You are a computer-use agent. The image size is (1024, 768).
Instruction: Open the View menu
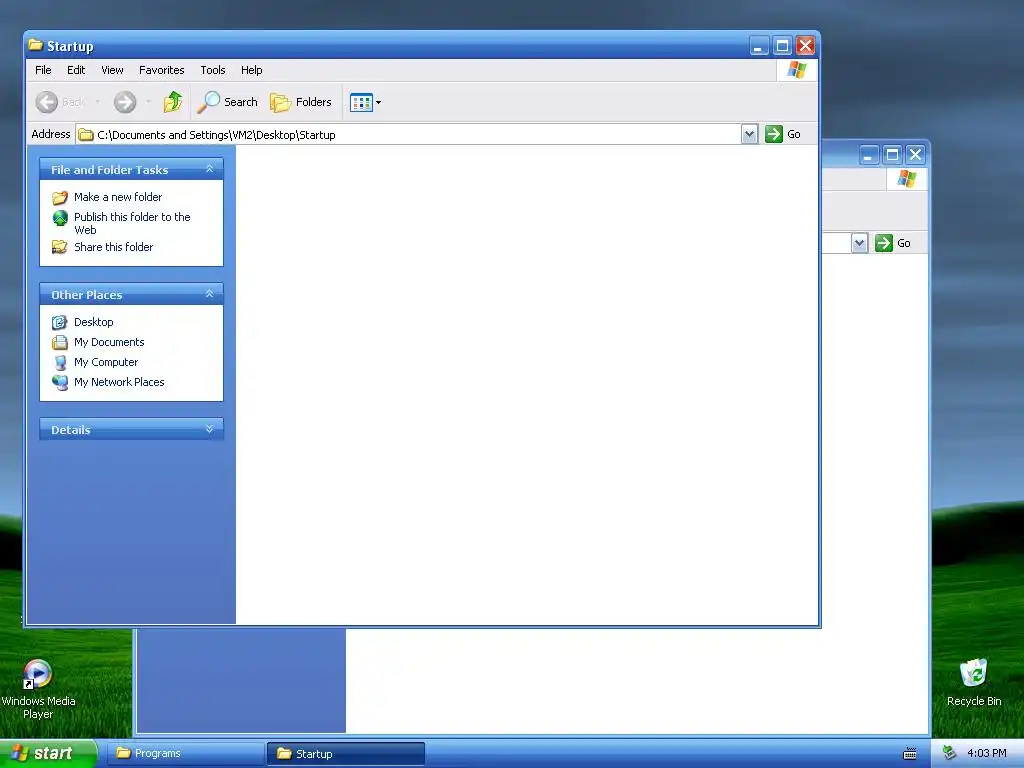[x=112, y=70]
